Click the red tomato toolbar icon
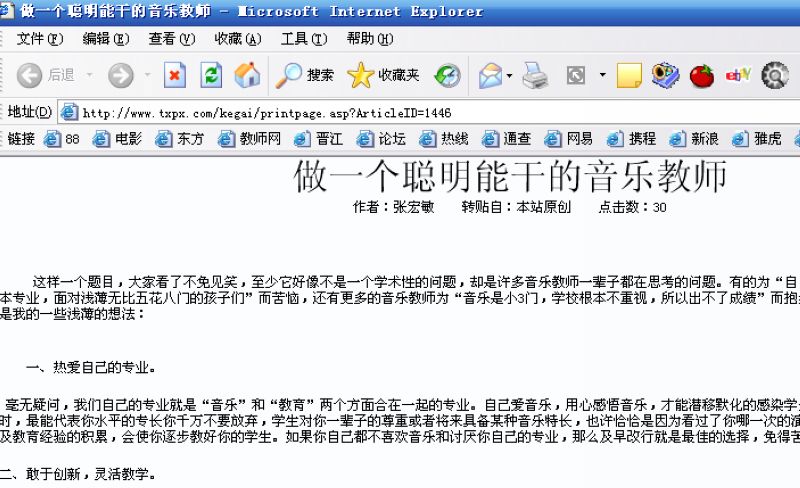The width and height of the screenshot is (800, 488). [702, 76]
